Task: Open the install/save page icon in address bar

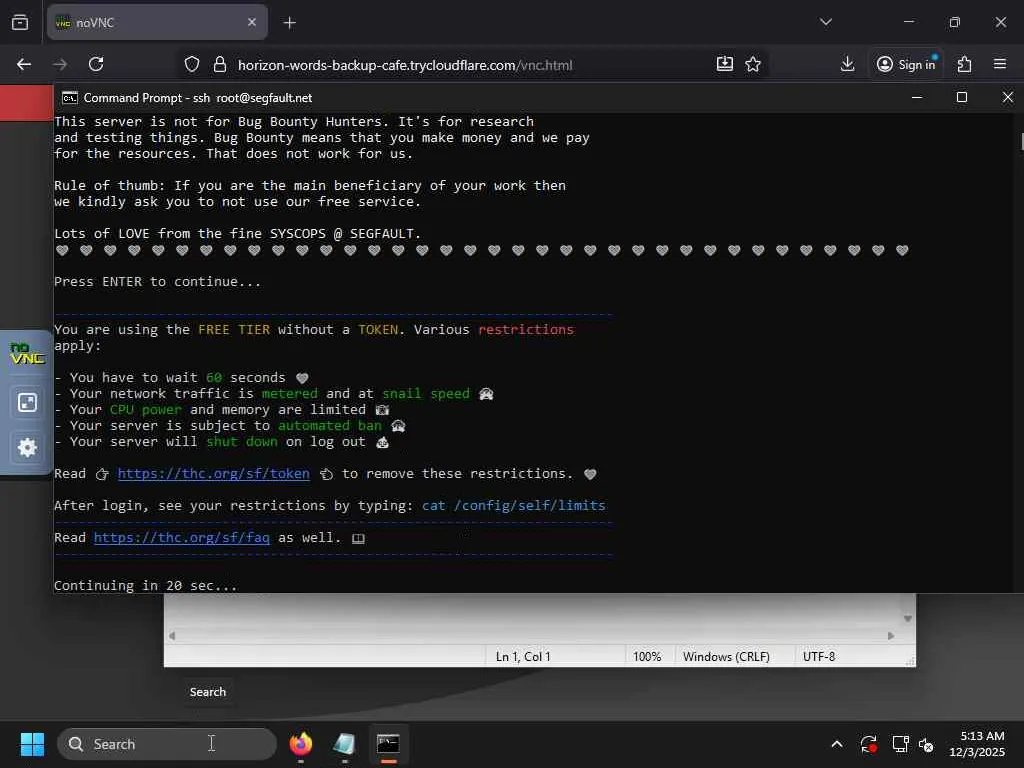Action: (x=725, y=64)
